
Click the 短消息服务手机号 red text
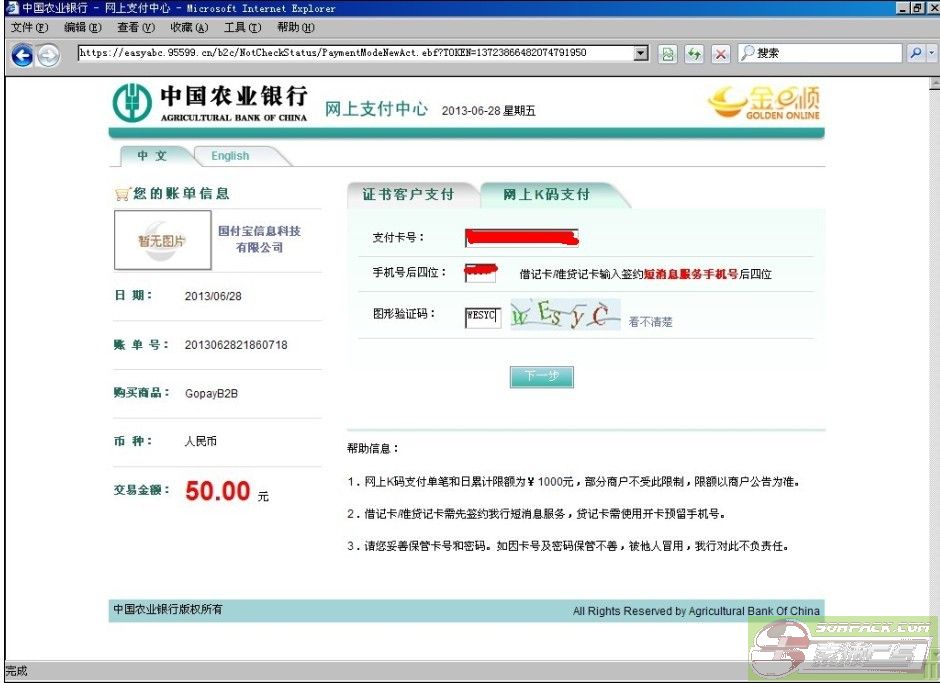coord(691,274)
